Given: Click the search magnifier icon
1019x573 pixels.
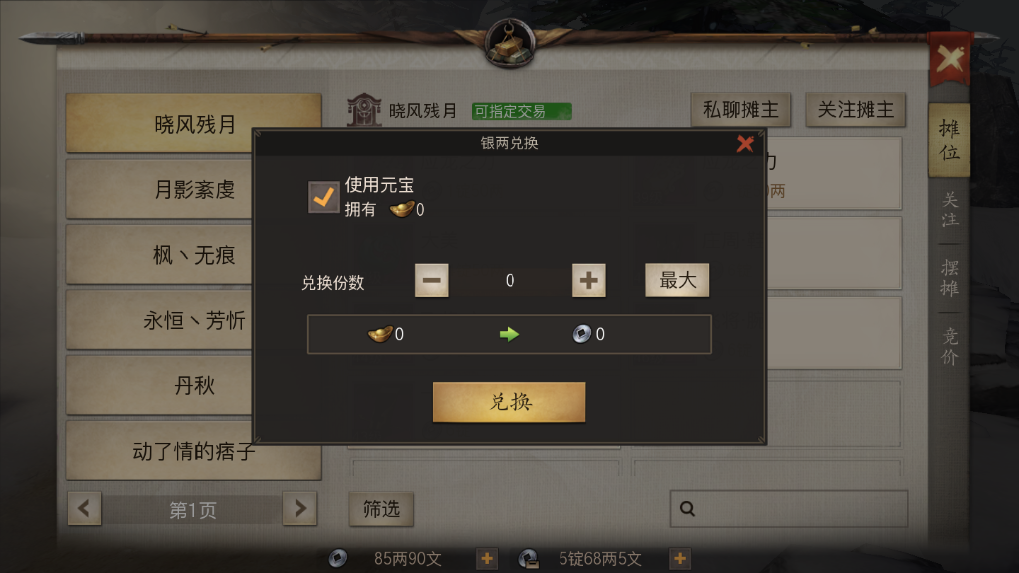Looking at the screenshot, I should (x=688, y=509).
